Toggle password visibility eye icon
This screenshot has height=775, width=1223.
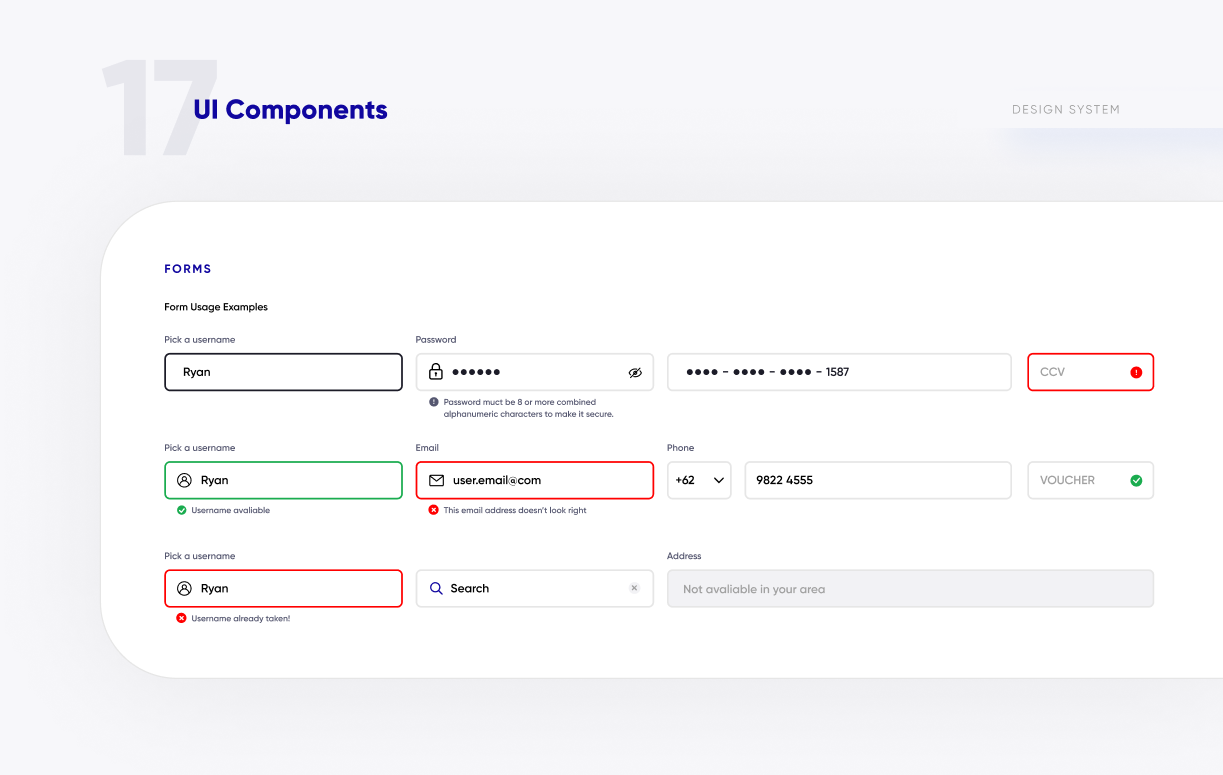click(635, 372)
